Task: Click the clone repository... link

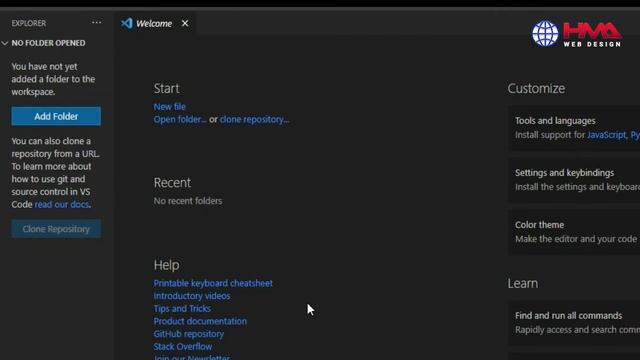Action: click(x=254, y=120)
